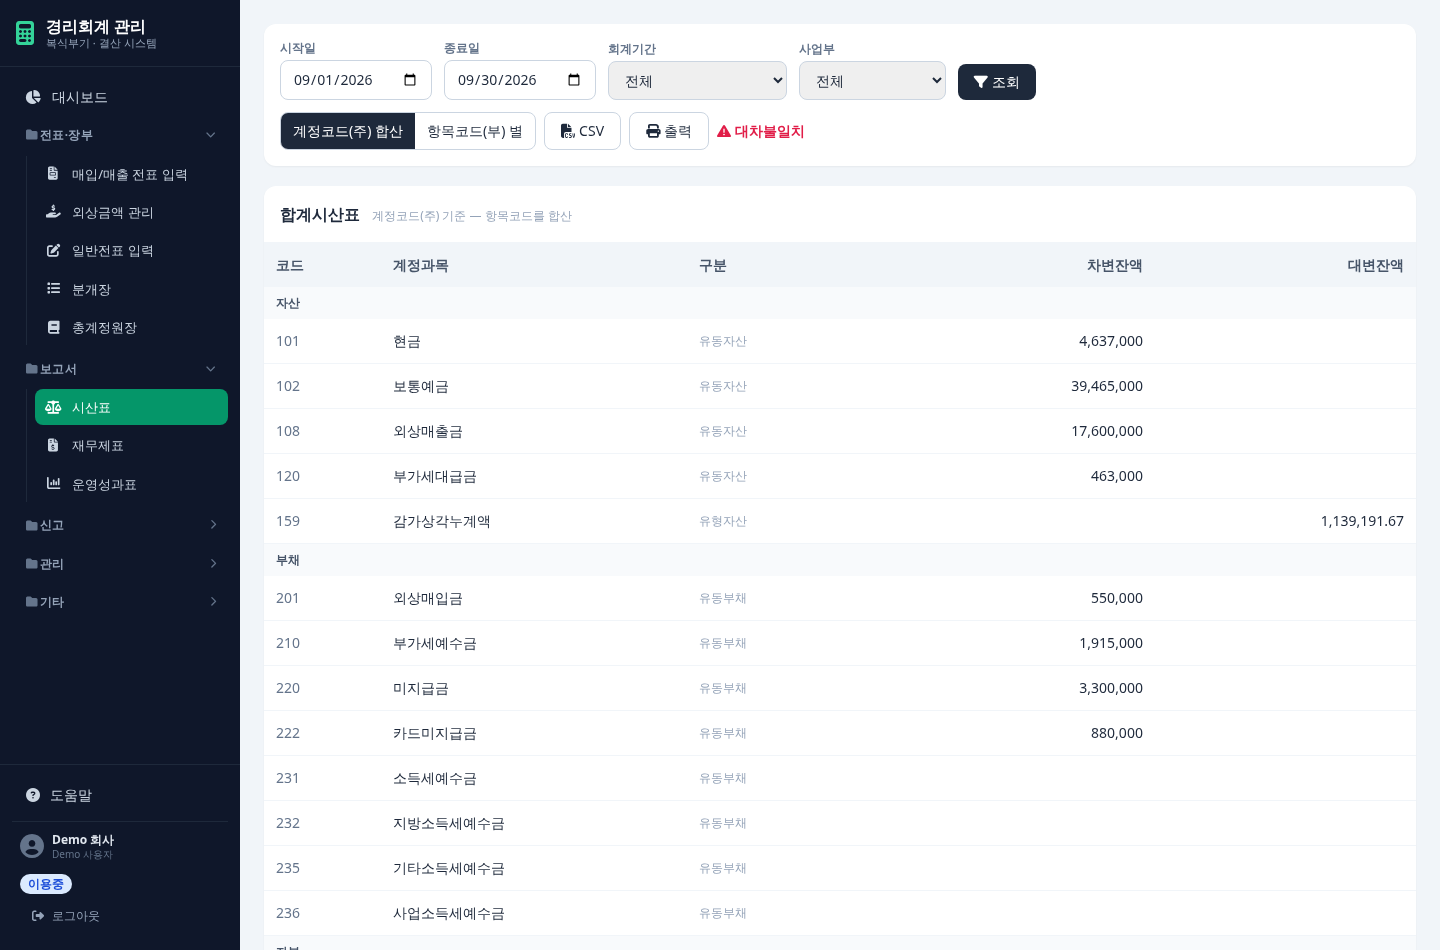Click the 이용중 status badge
1440x950 pixels.
(x=46, y=884)
